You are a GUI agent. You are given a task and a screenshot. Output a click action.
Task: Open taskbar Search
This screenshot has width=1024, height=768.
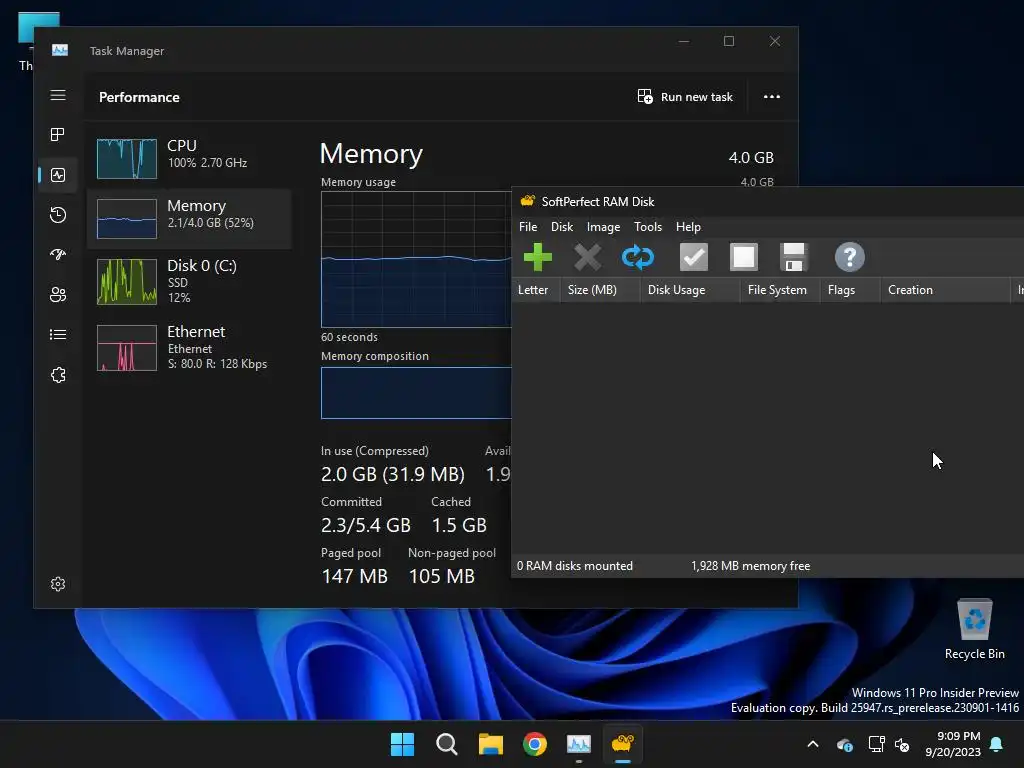(x=447, y=744)
